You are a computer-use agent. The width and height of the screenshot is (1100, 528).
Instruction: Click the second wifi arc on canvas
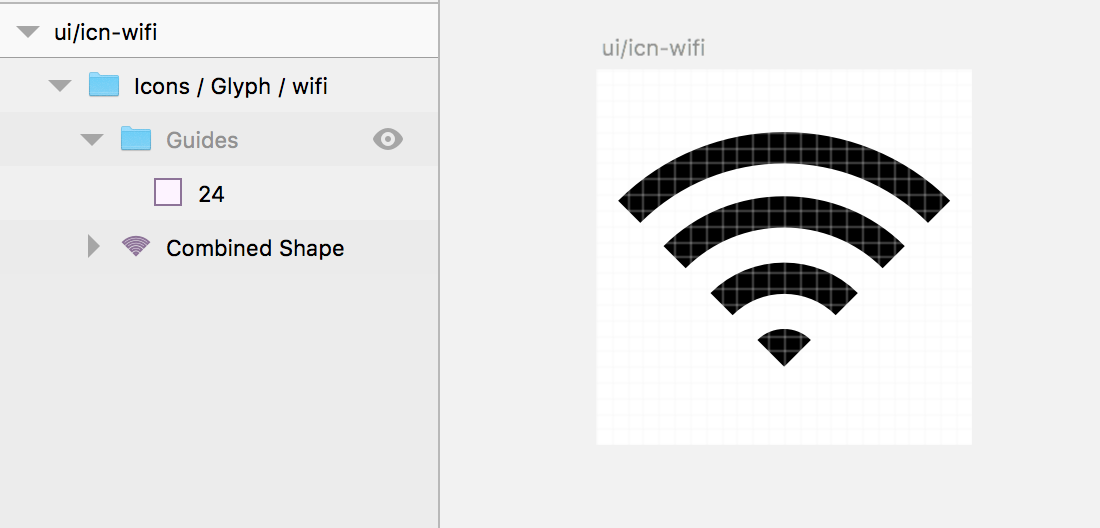pyautogui.click(x=784, y=210)
